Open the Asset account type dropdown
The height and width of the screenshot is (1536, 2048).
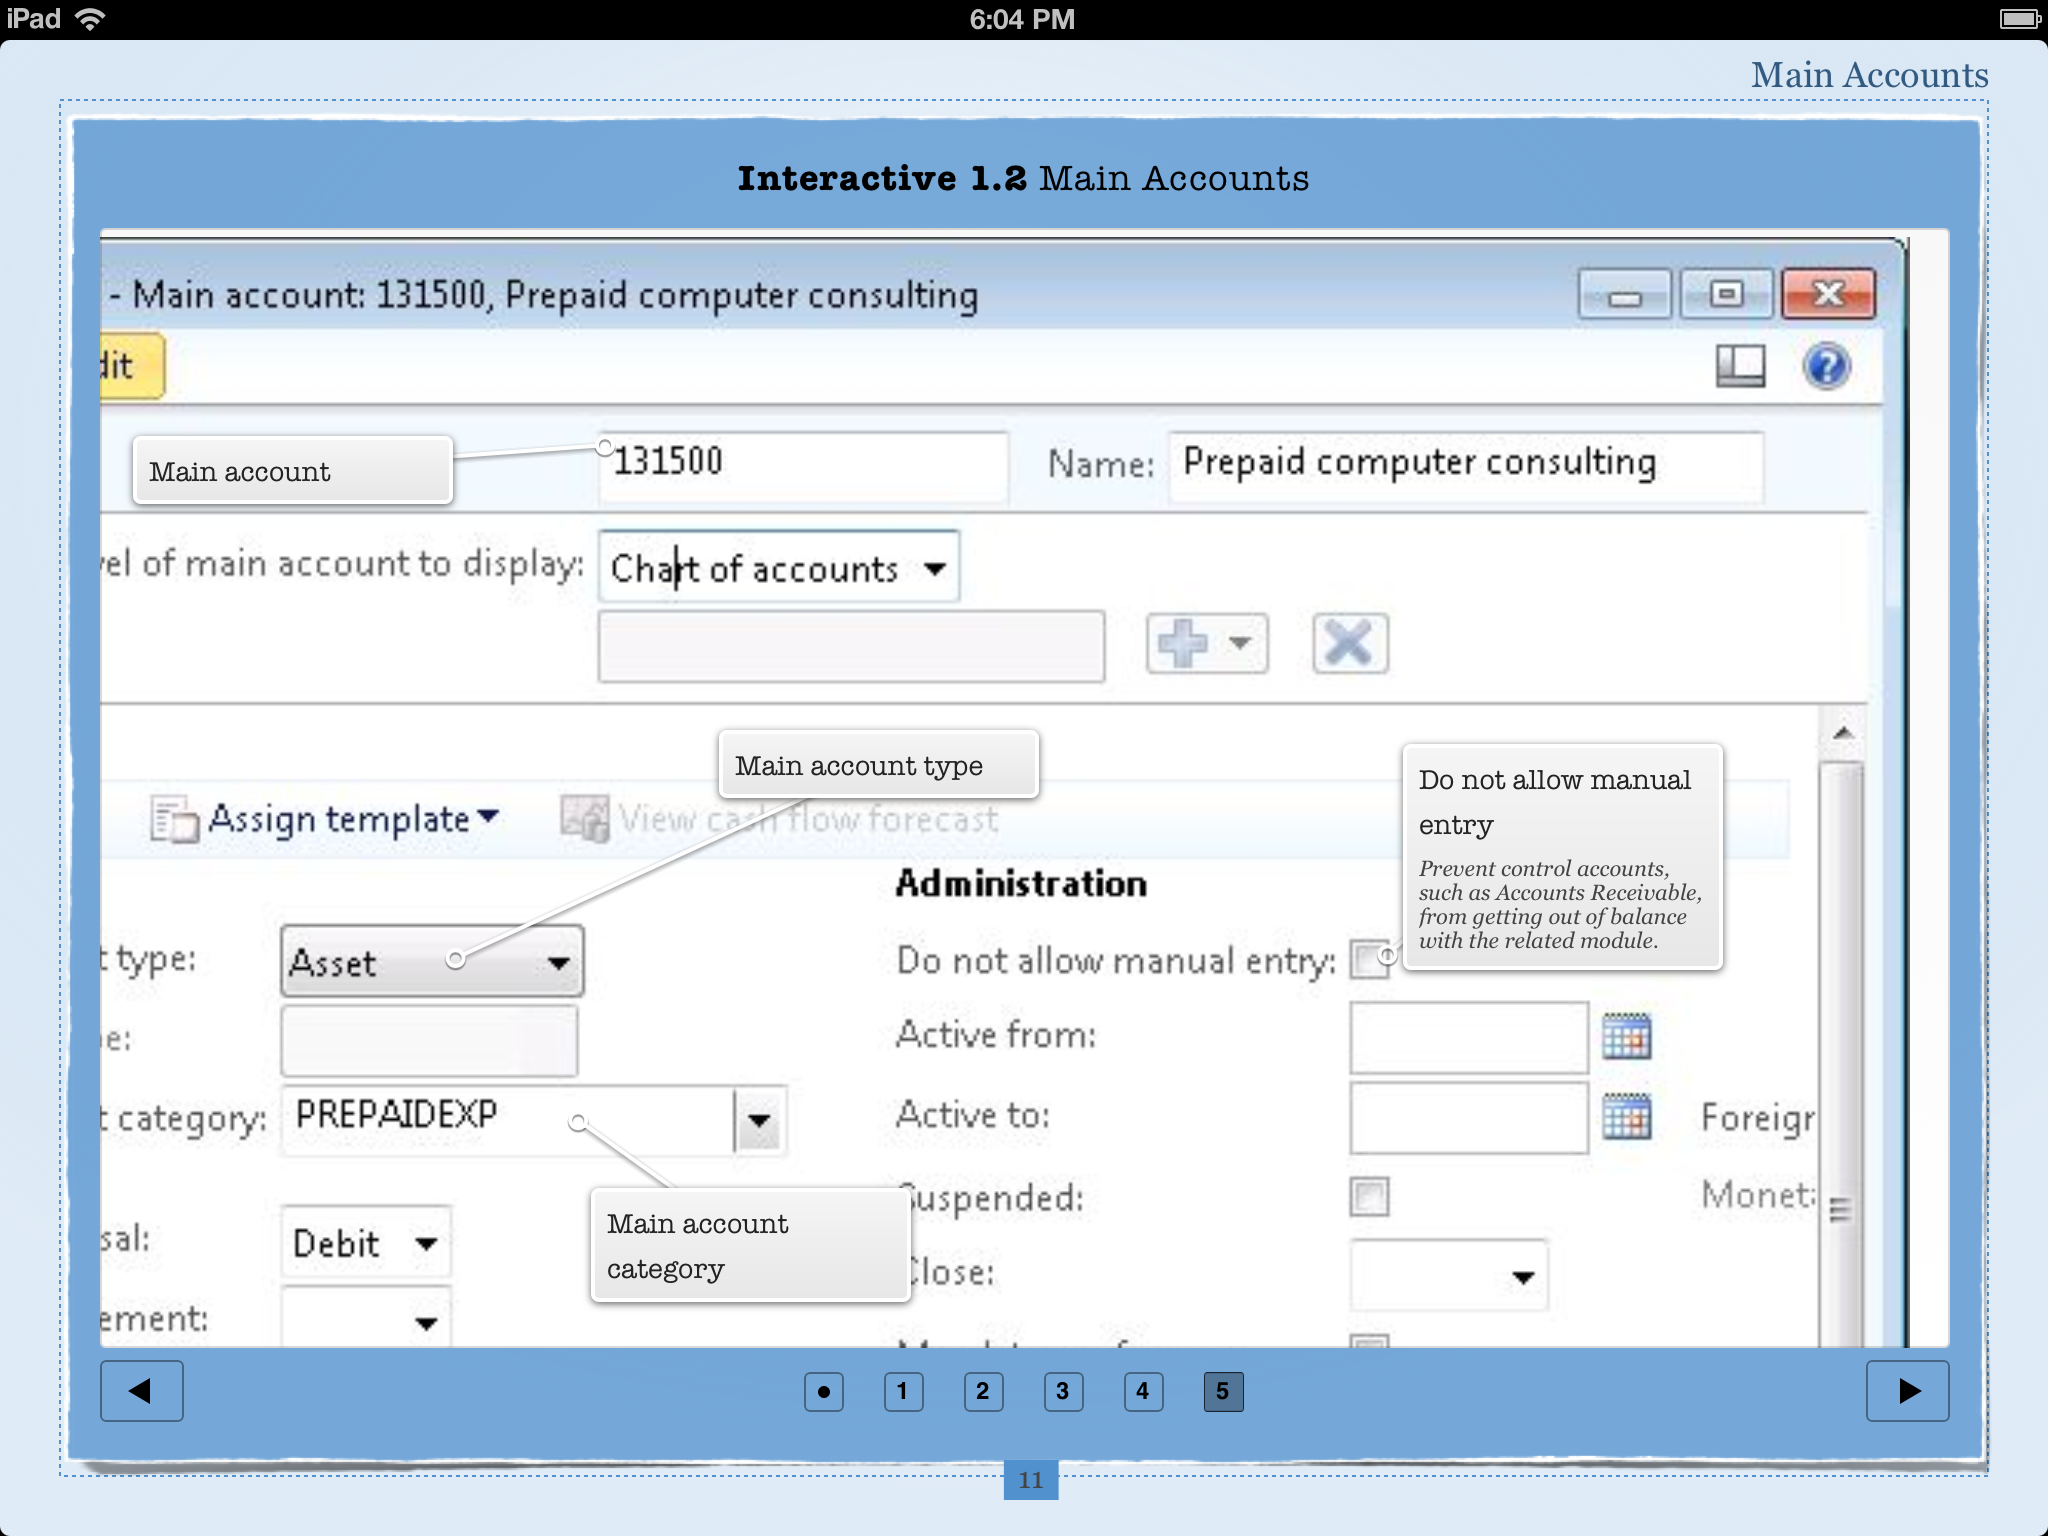point(558,962)
